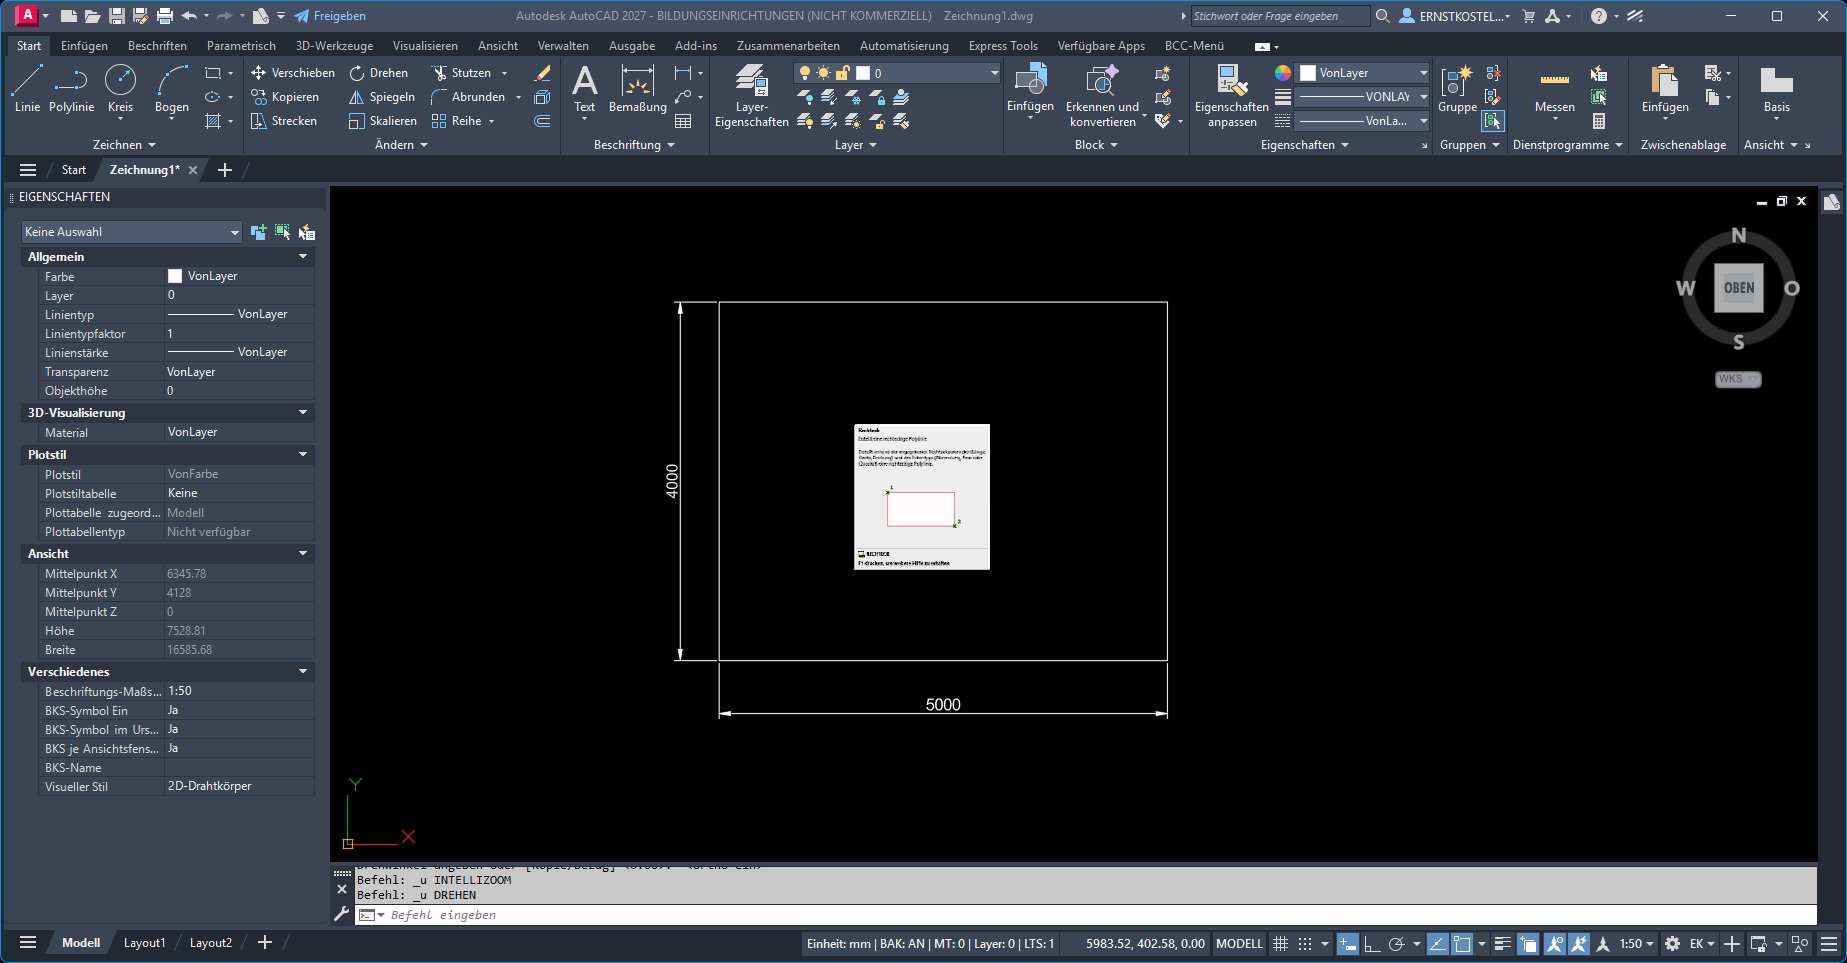Select the Linie drawing tool
The width and height of the screenshot is (1847, 963).
(x=27, y=89)
